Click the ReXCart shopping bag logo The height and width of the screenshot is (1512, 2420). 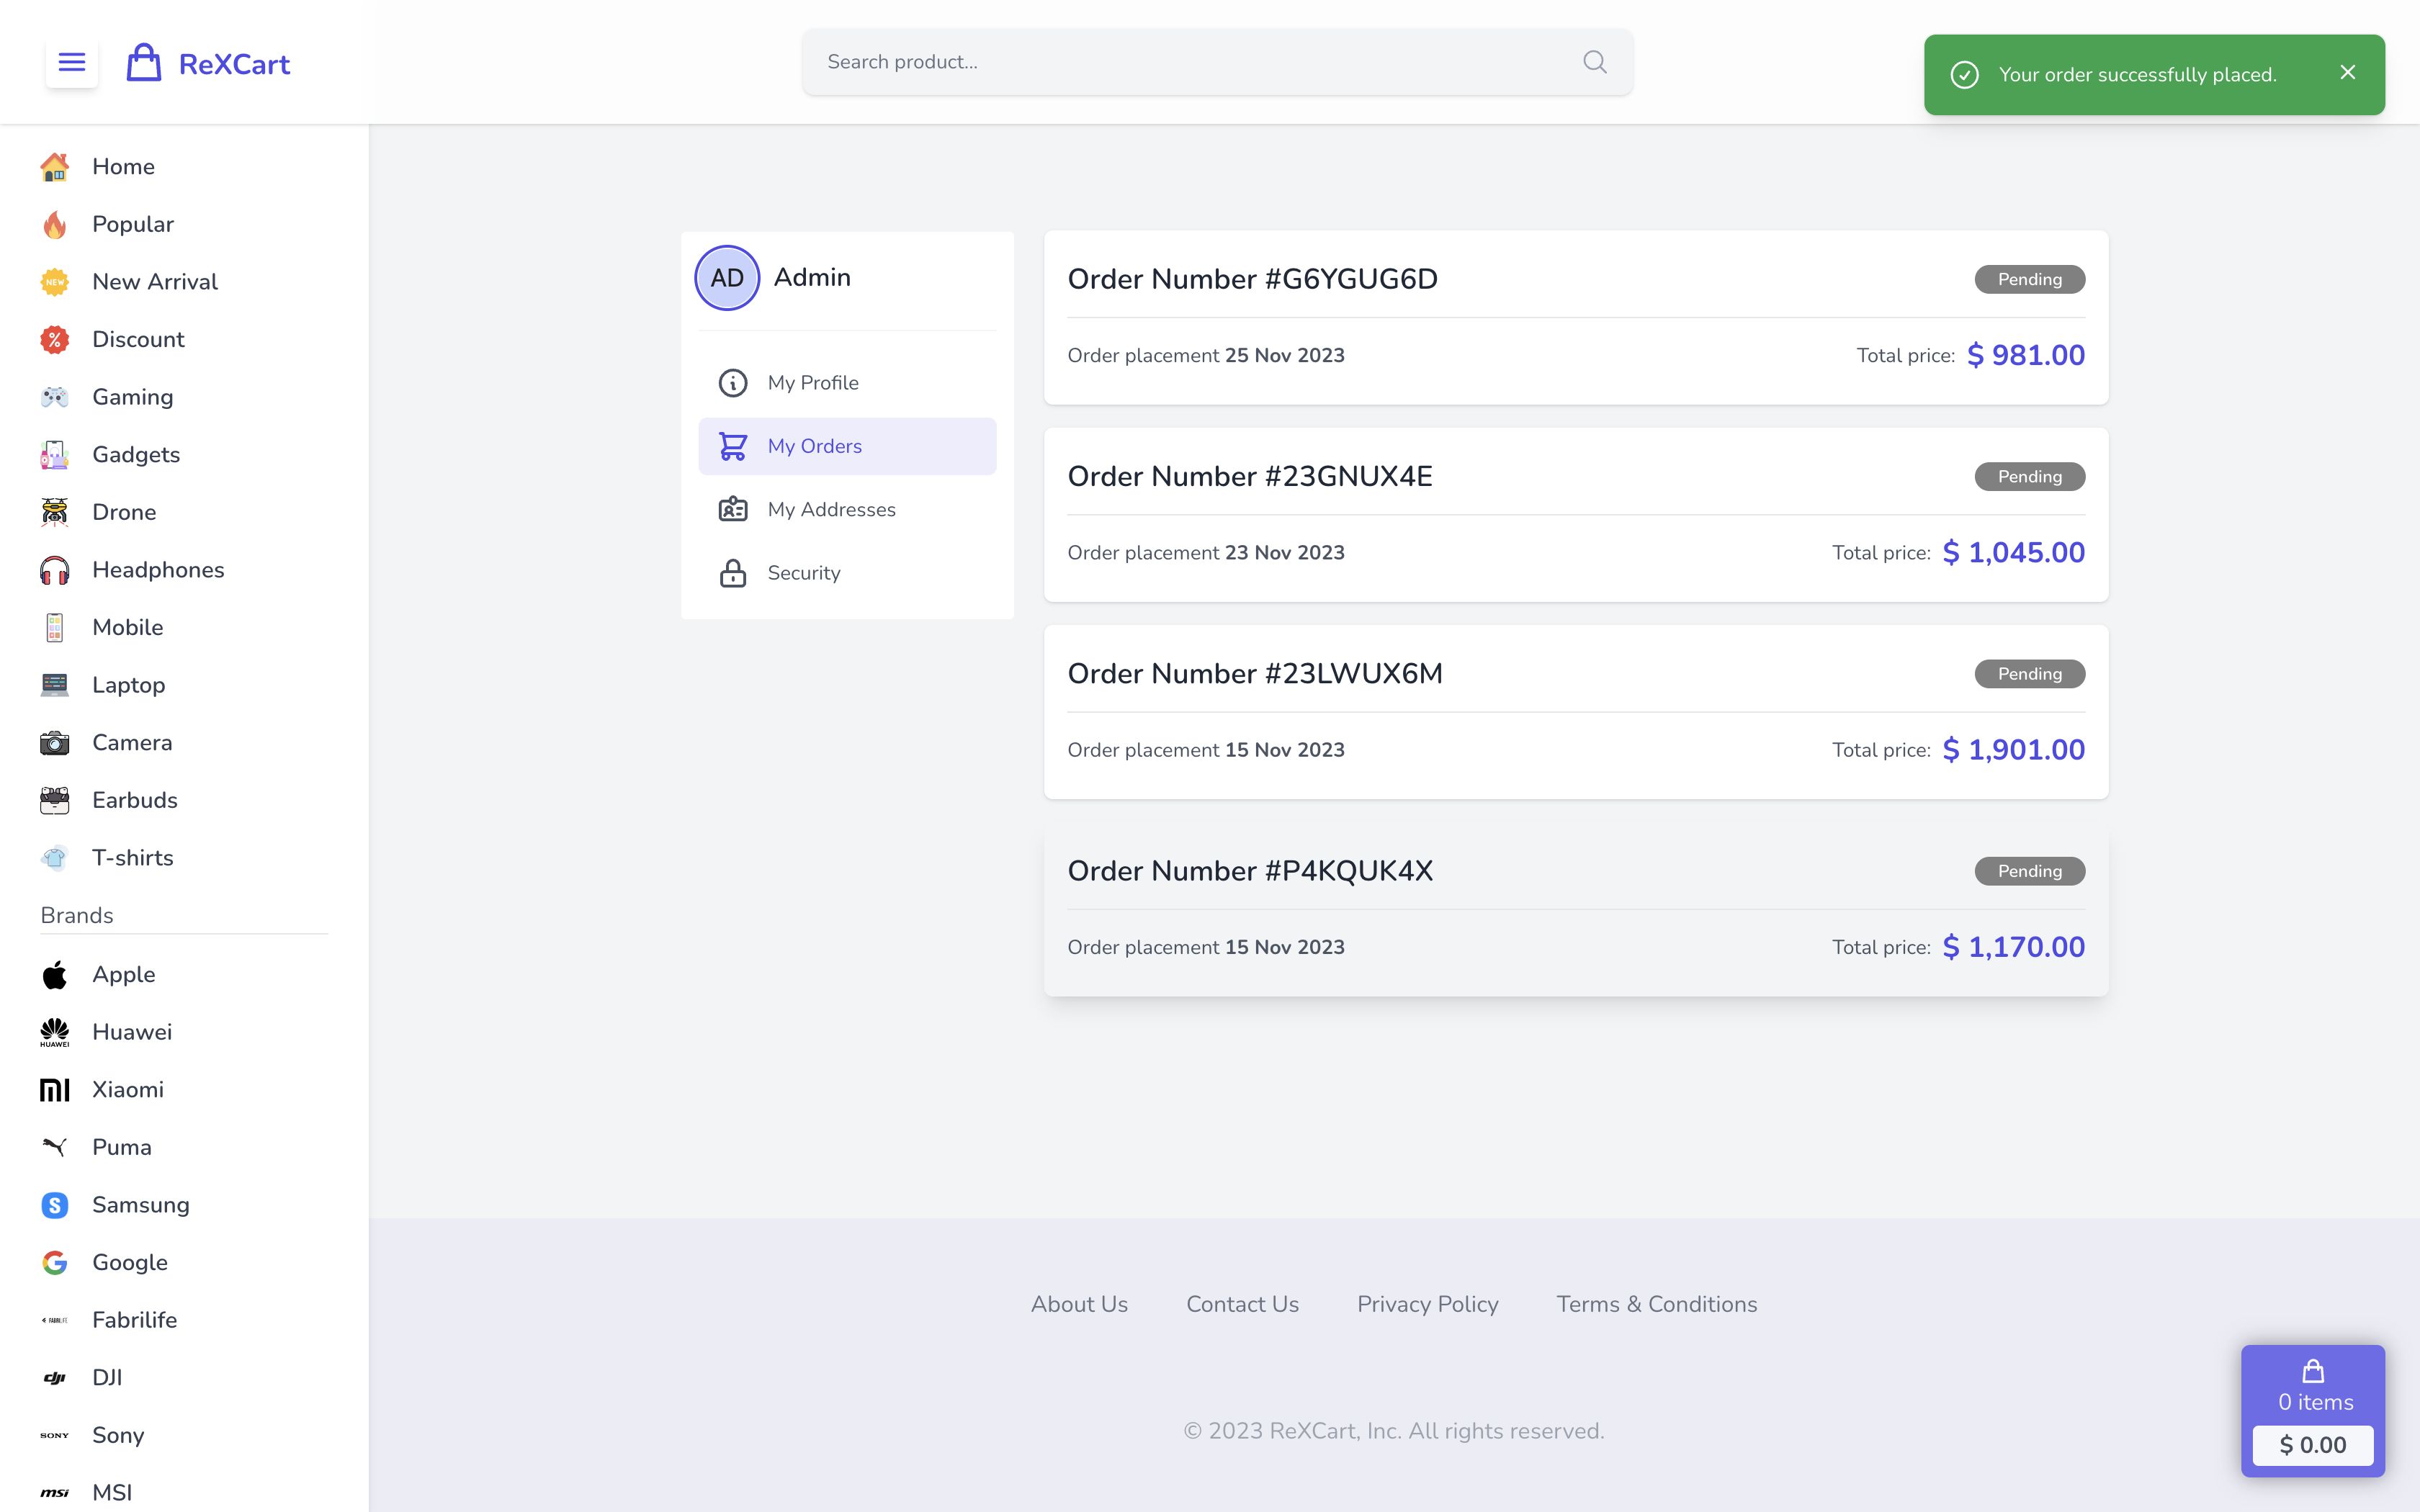tap(144, 63)
